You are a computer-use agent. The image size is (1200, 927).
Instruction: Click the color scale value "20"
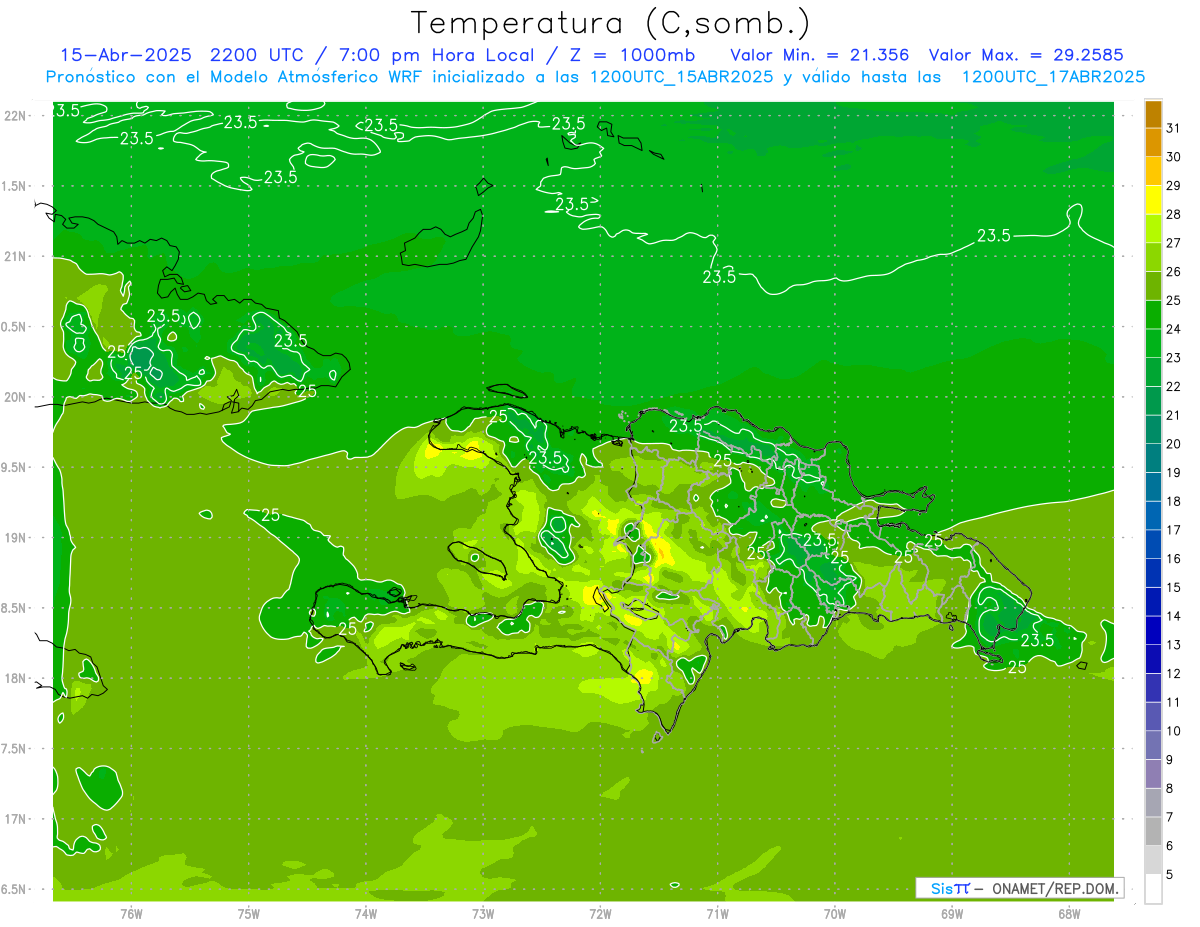1173,444
